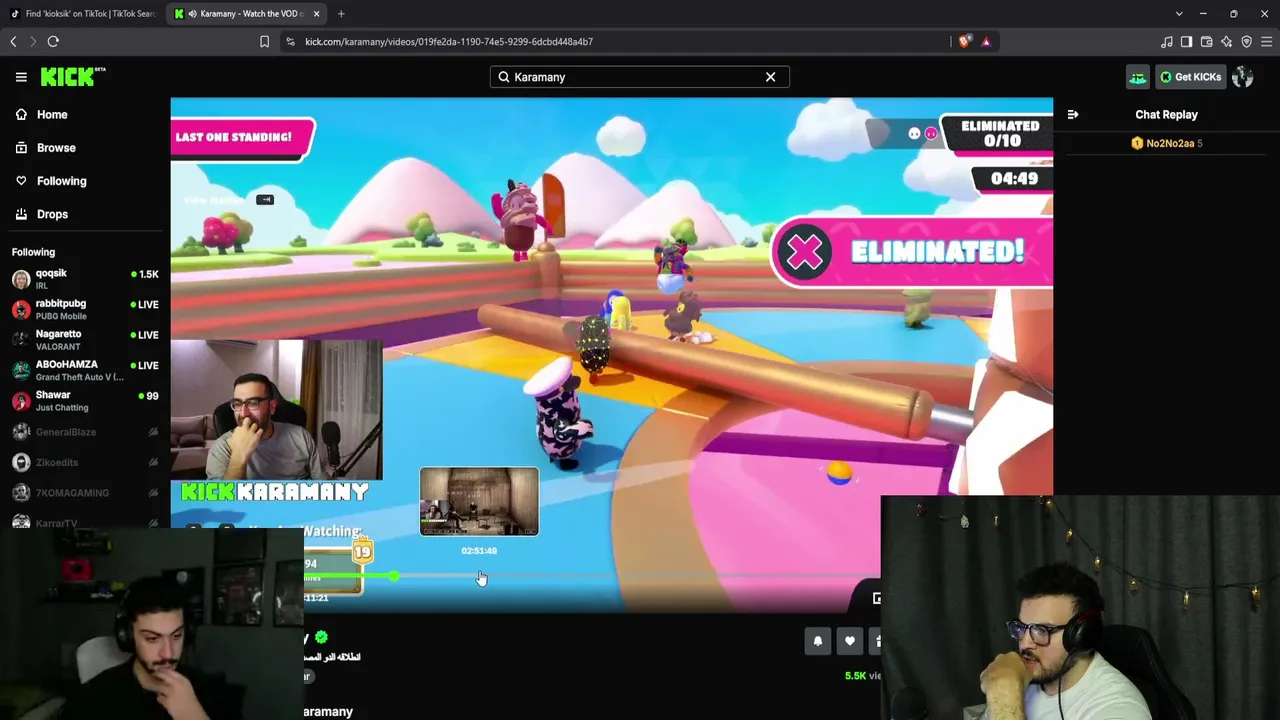
Task: Clear the Karamany search text
Action: [x=770, y=77]
